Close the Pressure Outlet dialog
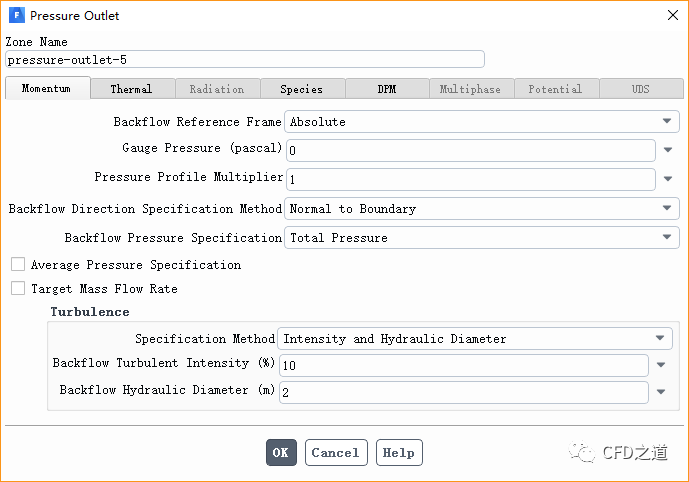The image size is (689, 482). [x=670, y=16]
